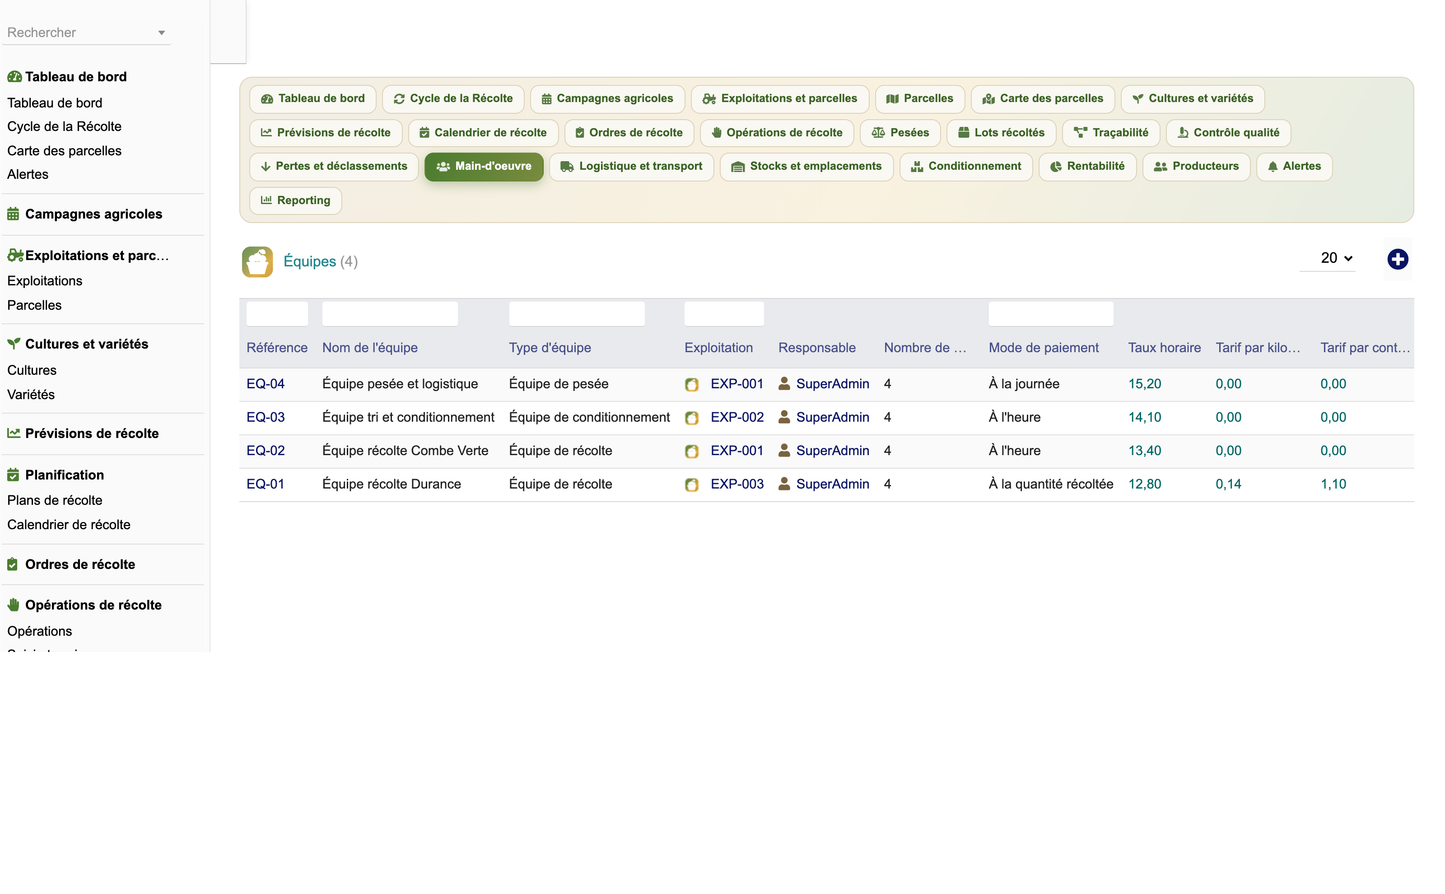The height and width of the screenshot is (894, 1445).
Task: Open EXP-002 exploitation link
Action: (737, 417)
